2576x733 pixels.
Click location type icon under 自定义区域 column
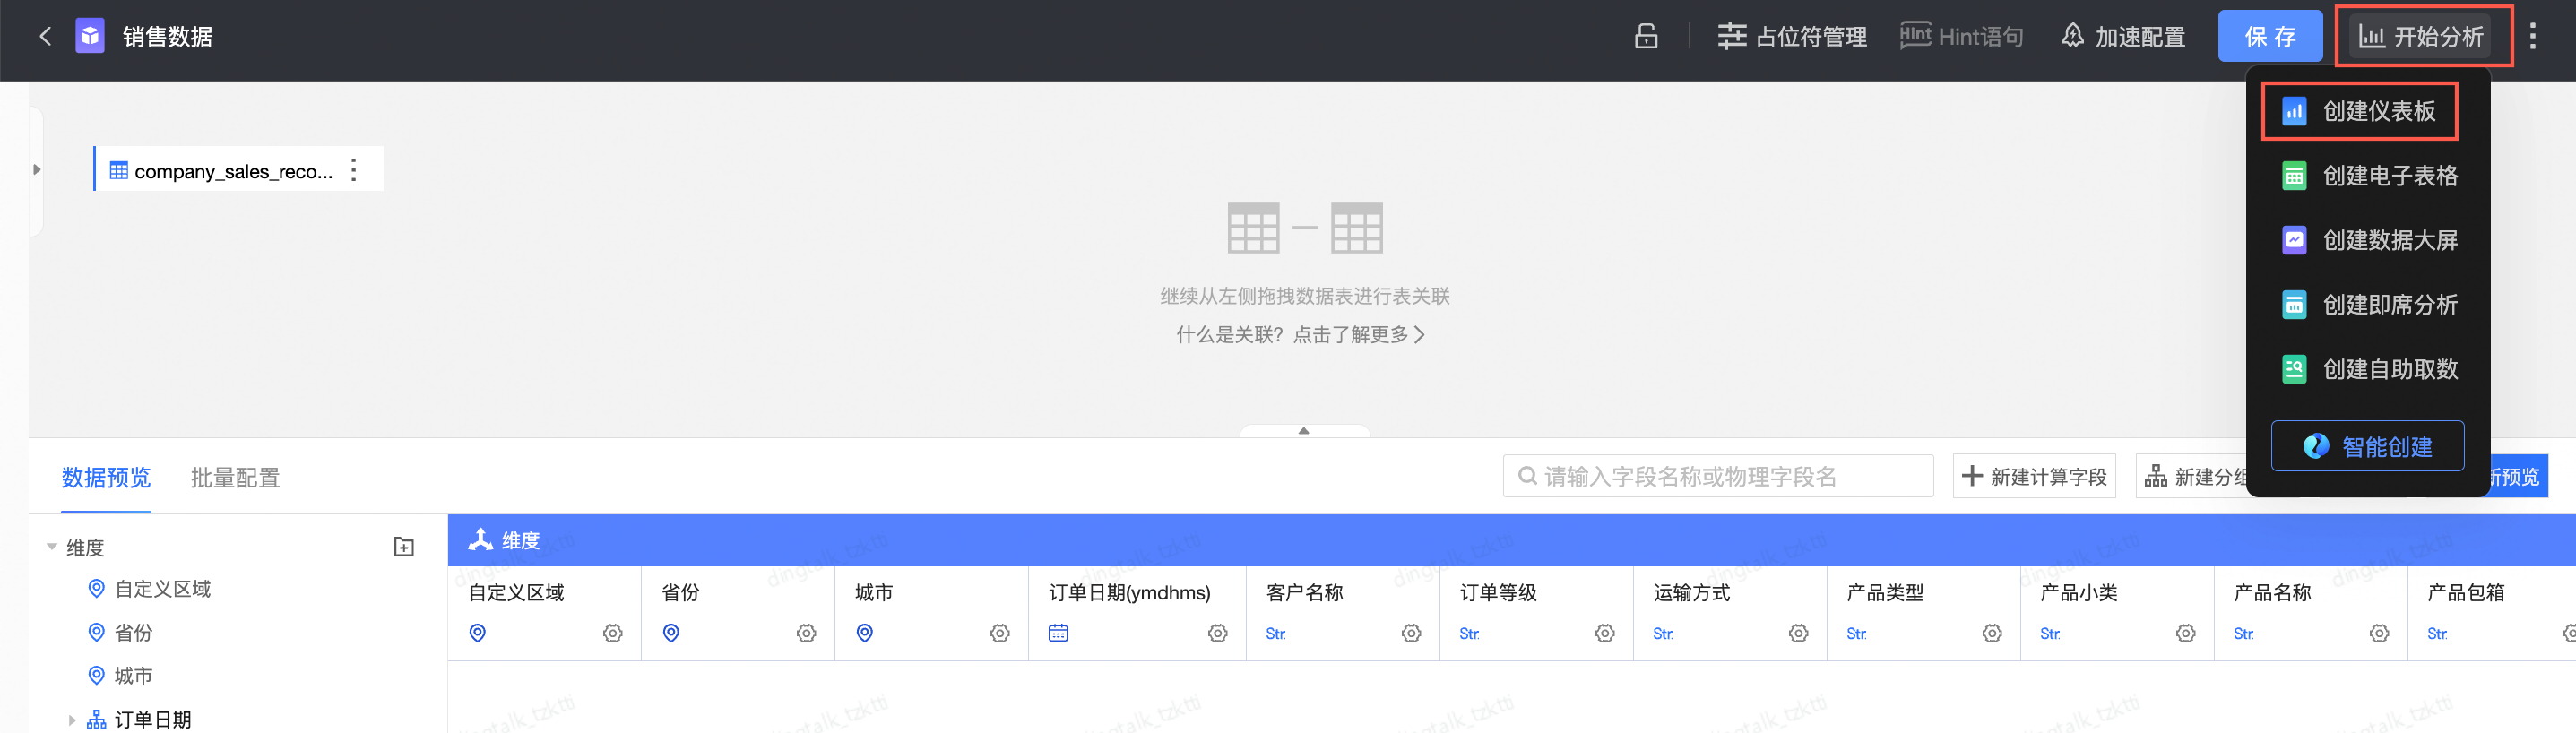(x=478, y=634)
